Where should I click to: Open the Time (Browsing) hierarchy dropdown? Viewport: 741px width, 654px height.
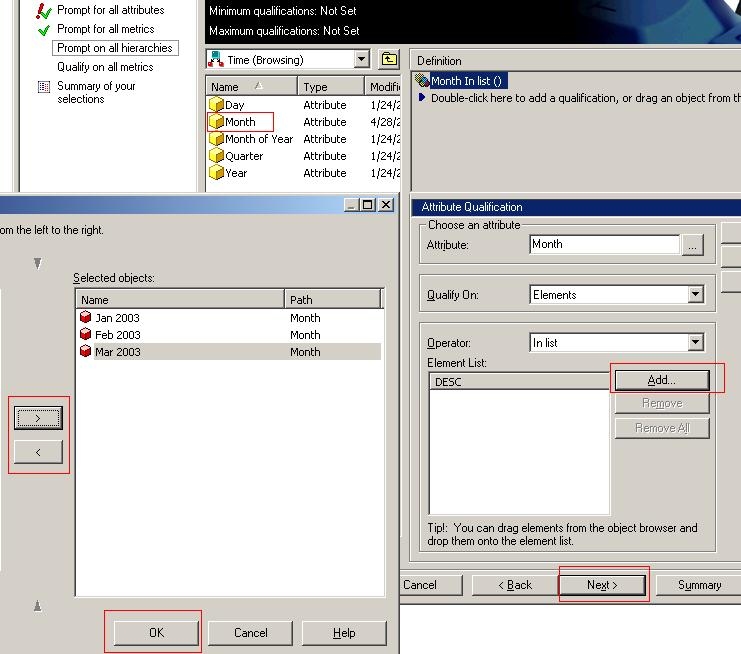point(362,60)
